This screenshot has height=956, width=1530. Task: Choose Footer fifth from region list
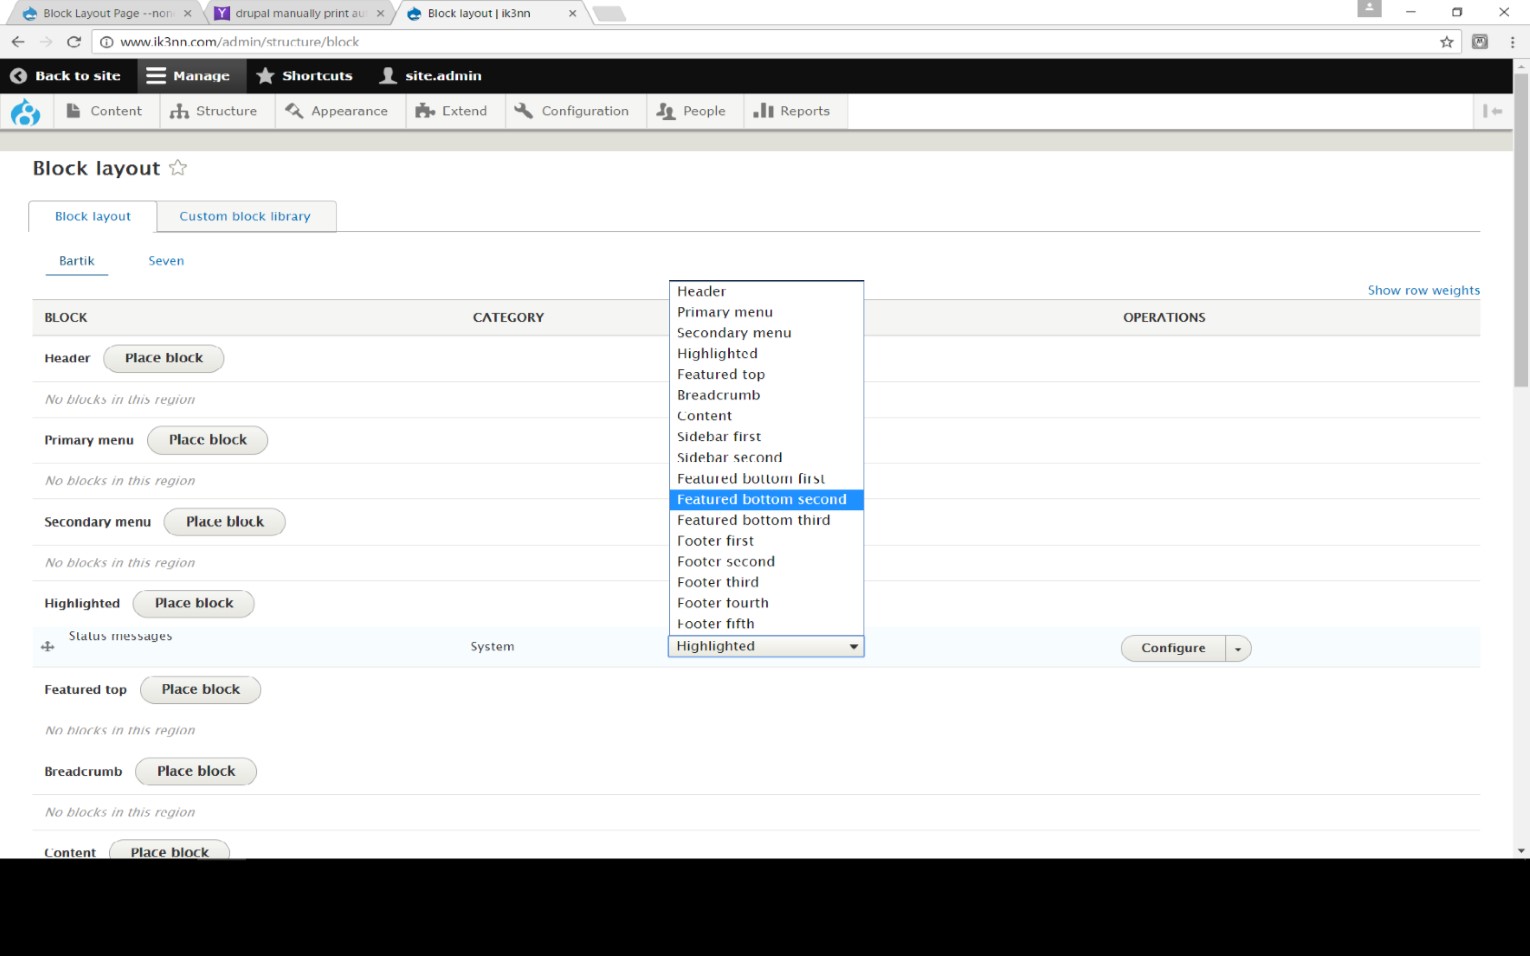pyautogui.click(x=766, y=624)
